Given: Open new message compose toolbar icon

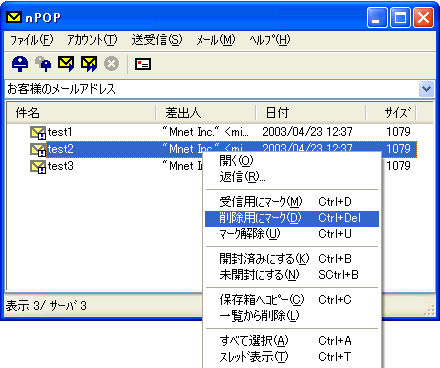Looking at the screenshot, I should coord(143,64).
